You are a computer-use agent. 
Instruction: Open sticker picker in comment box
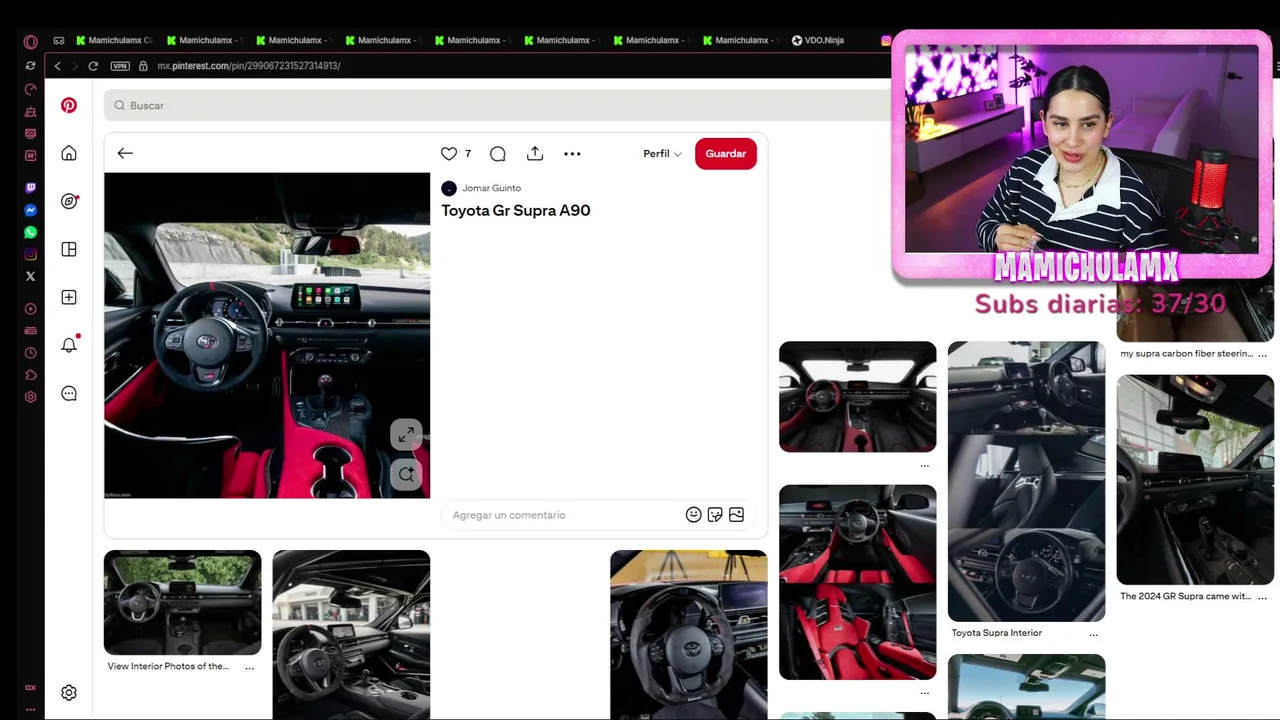715,515
